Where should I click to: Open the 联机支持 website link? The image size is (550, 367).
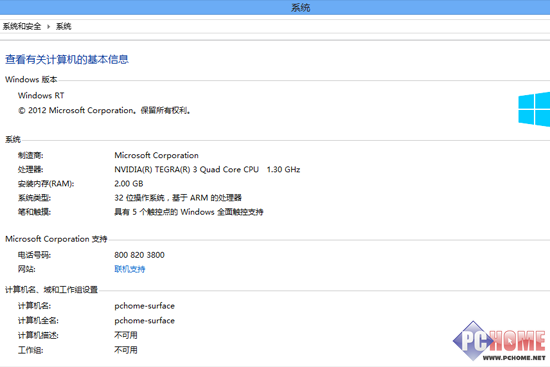tap(129, 269)
